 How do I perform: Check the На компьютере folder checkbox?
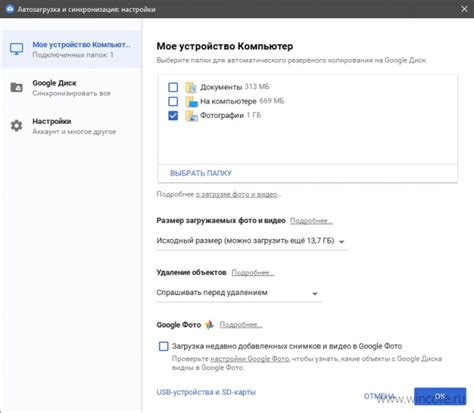[173, 101]
